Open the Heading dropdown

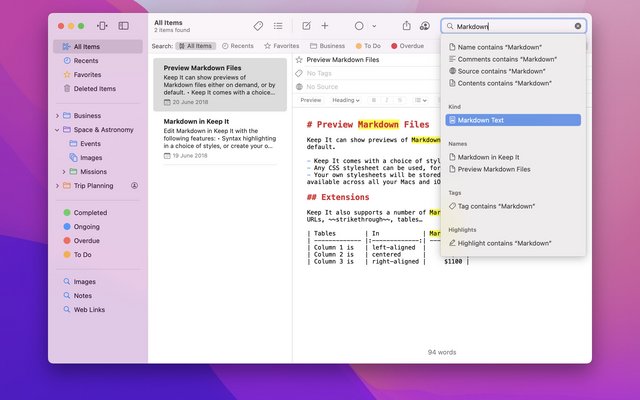tap(346, 100)
